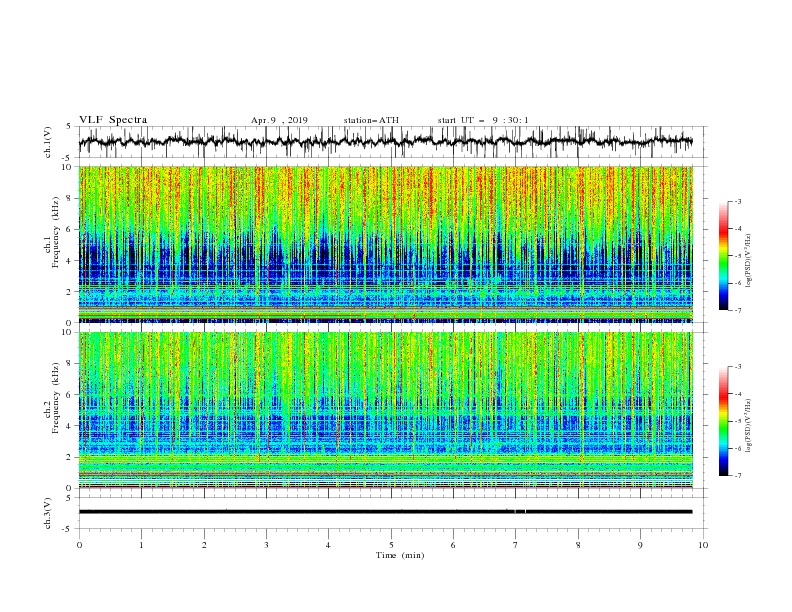Viewport: 792px width, 612px height.
Task: Click the "ch.1(V)" waveform axis label
Action: point(48,142)
